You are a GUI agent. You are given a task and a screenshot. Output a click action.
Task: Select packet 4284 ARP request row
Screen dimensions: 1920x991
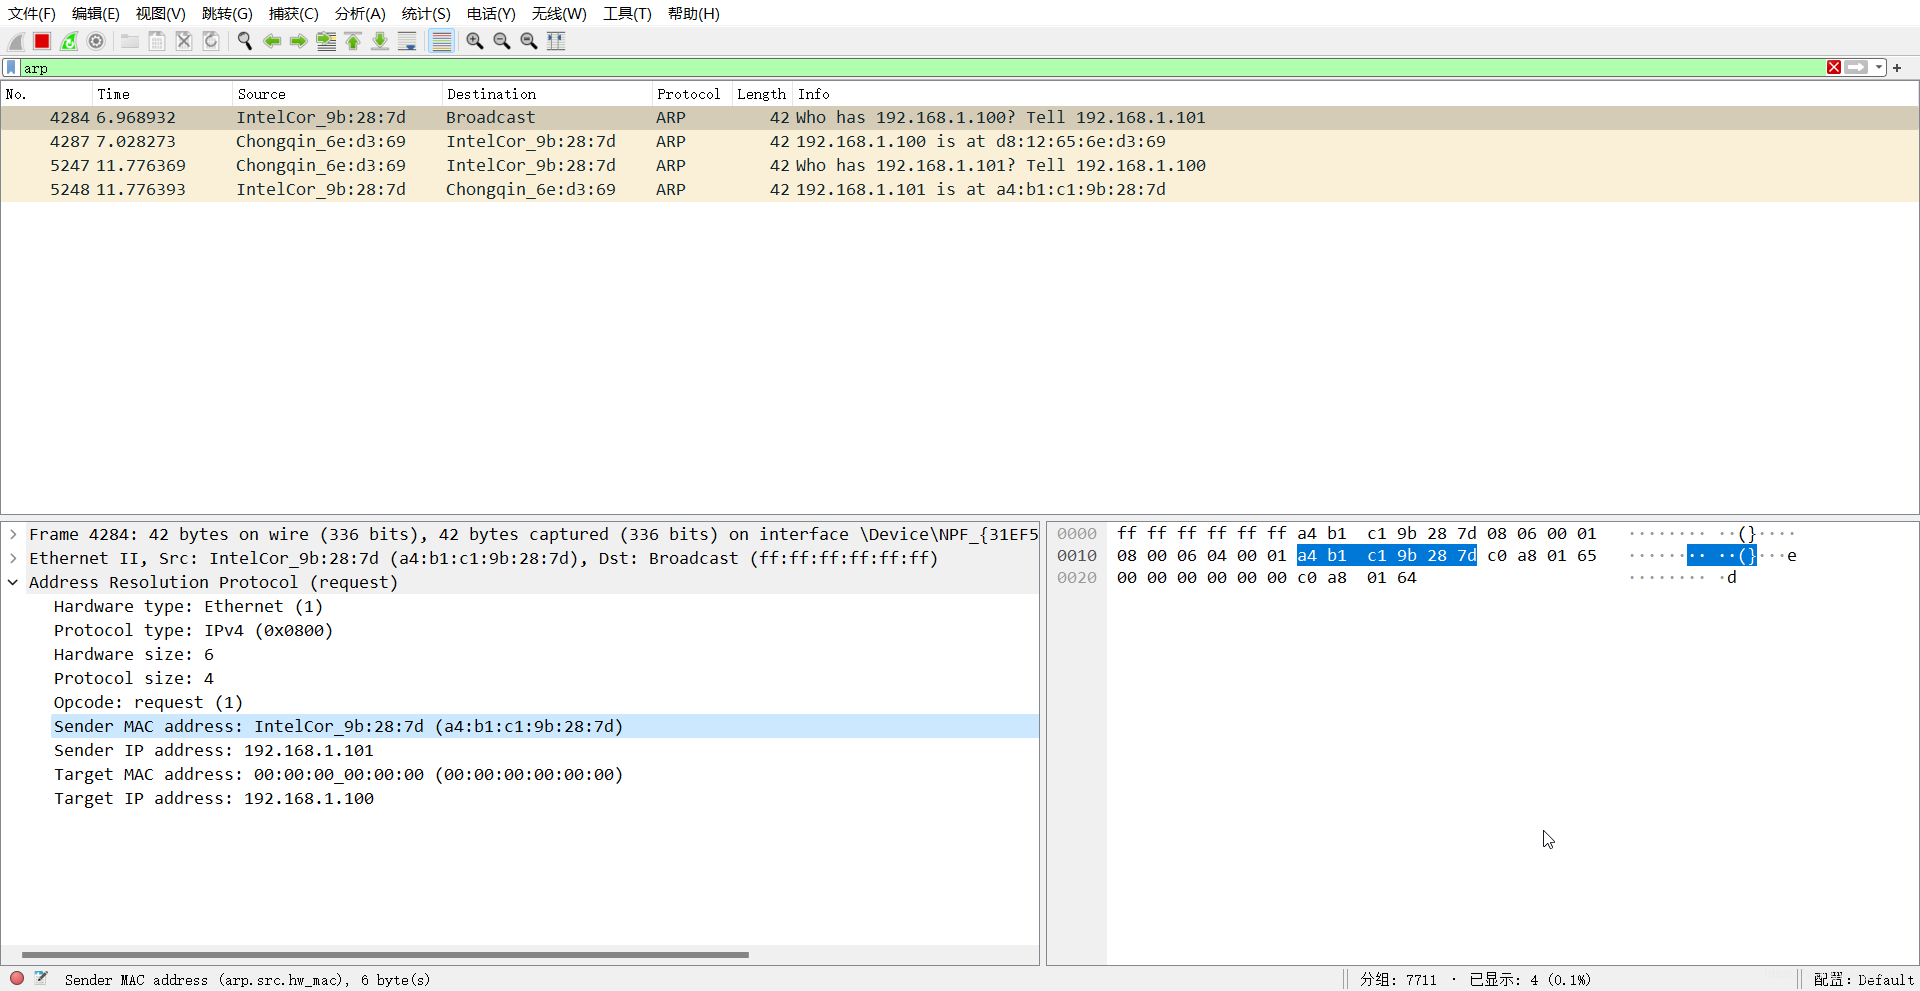pyautogui.click(x=960, y=118)
